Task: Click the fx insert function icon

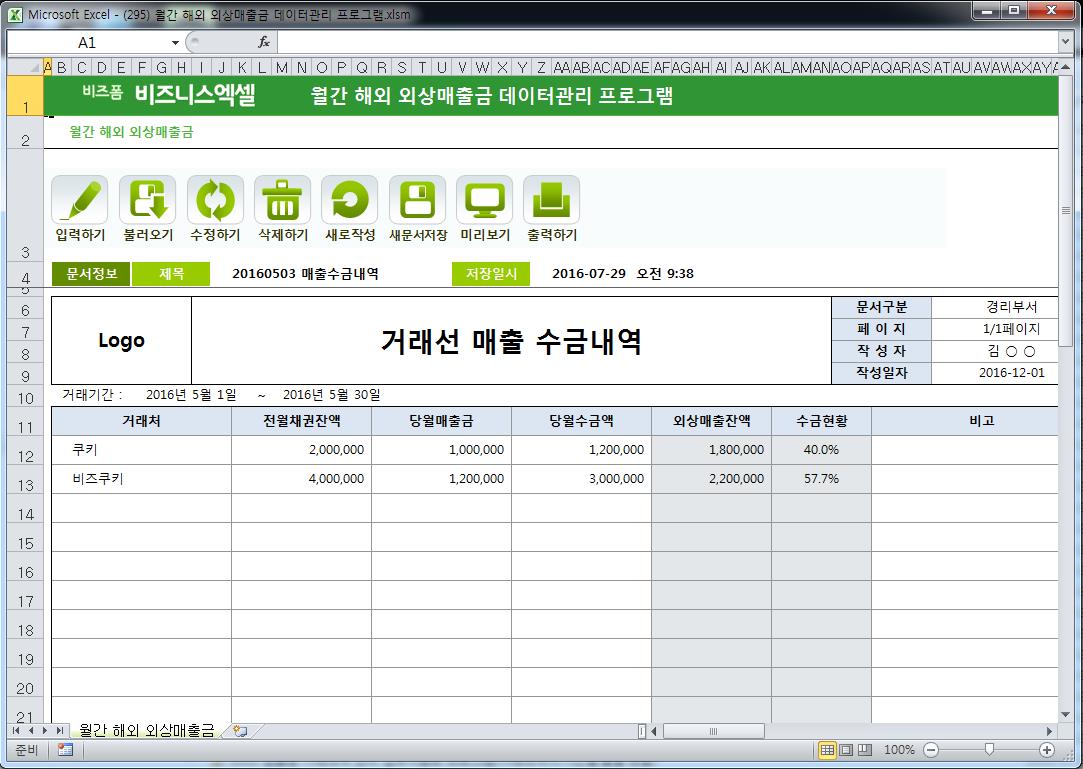Action: pos(264,42)
